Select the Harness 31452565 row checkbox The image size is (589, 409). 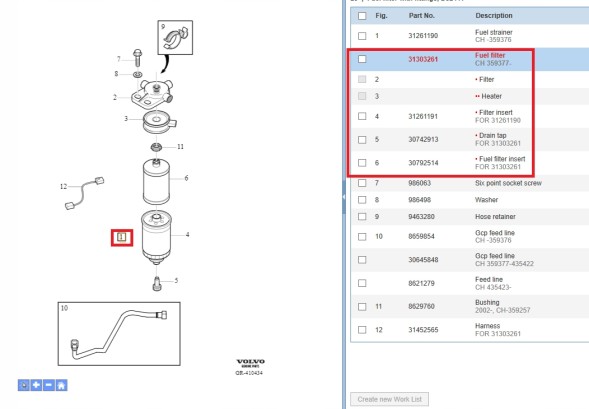[362, 330]
